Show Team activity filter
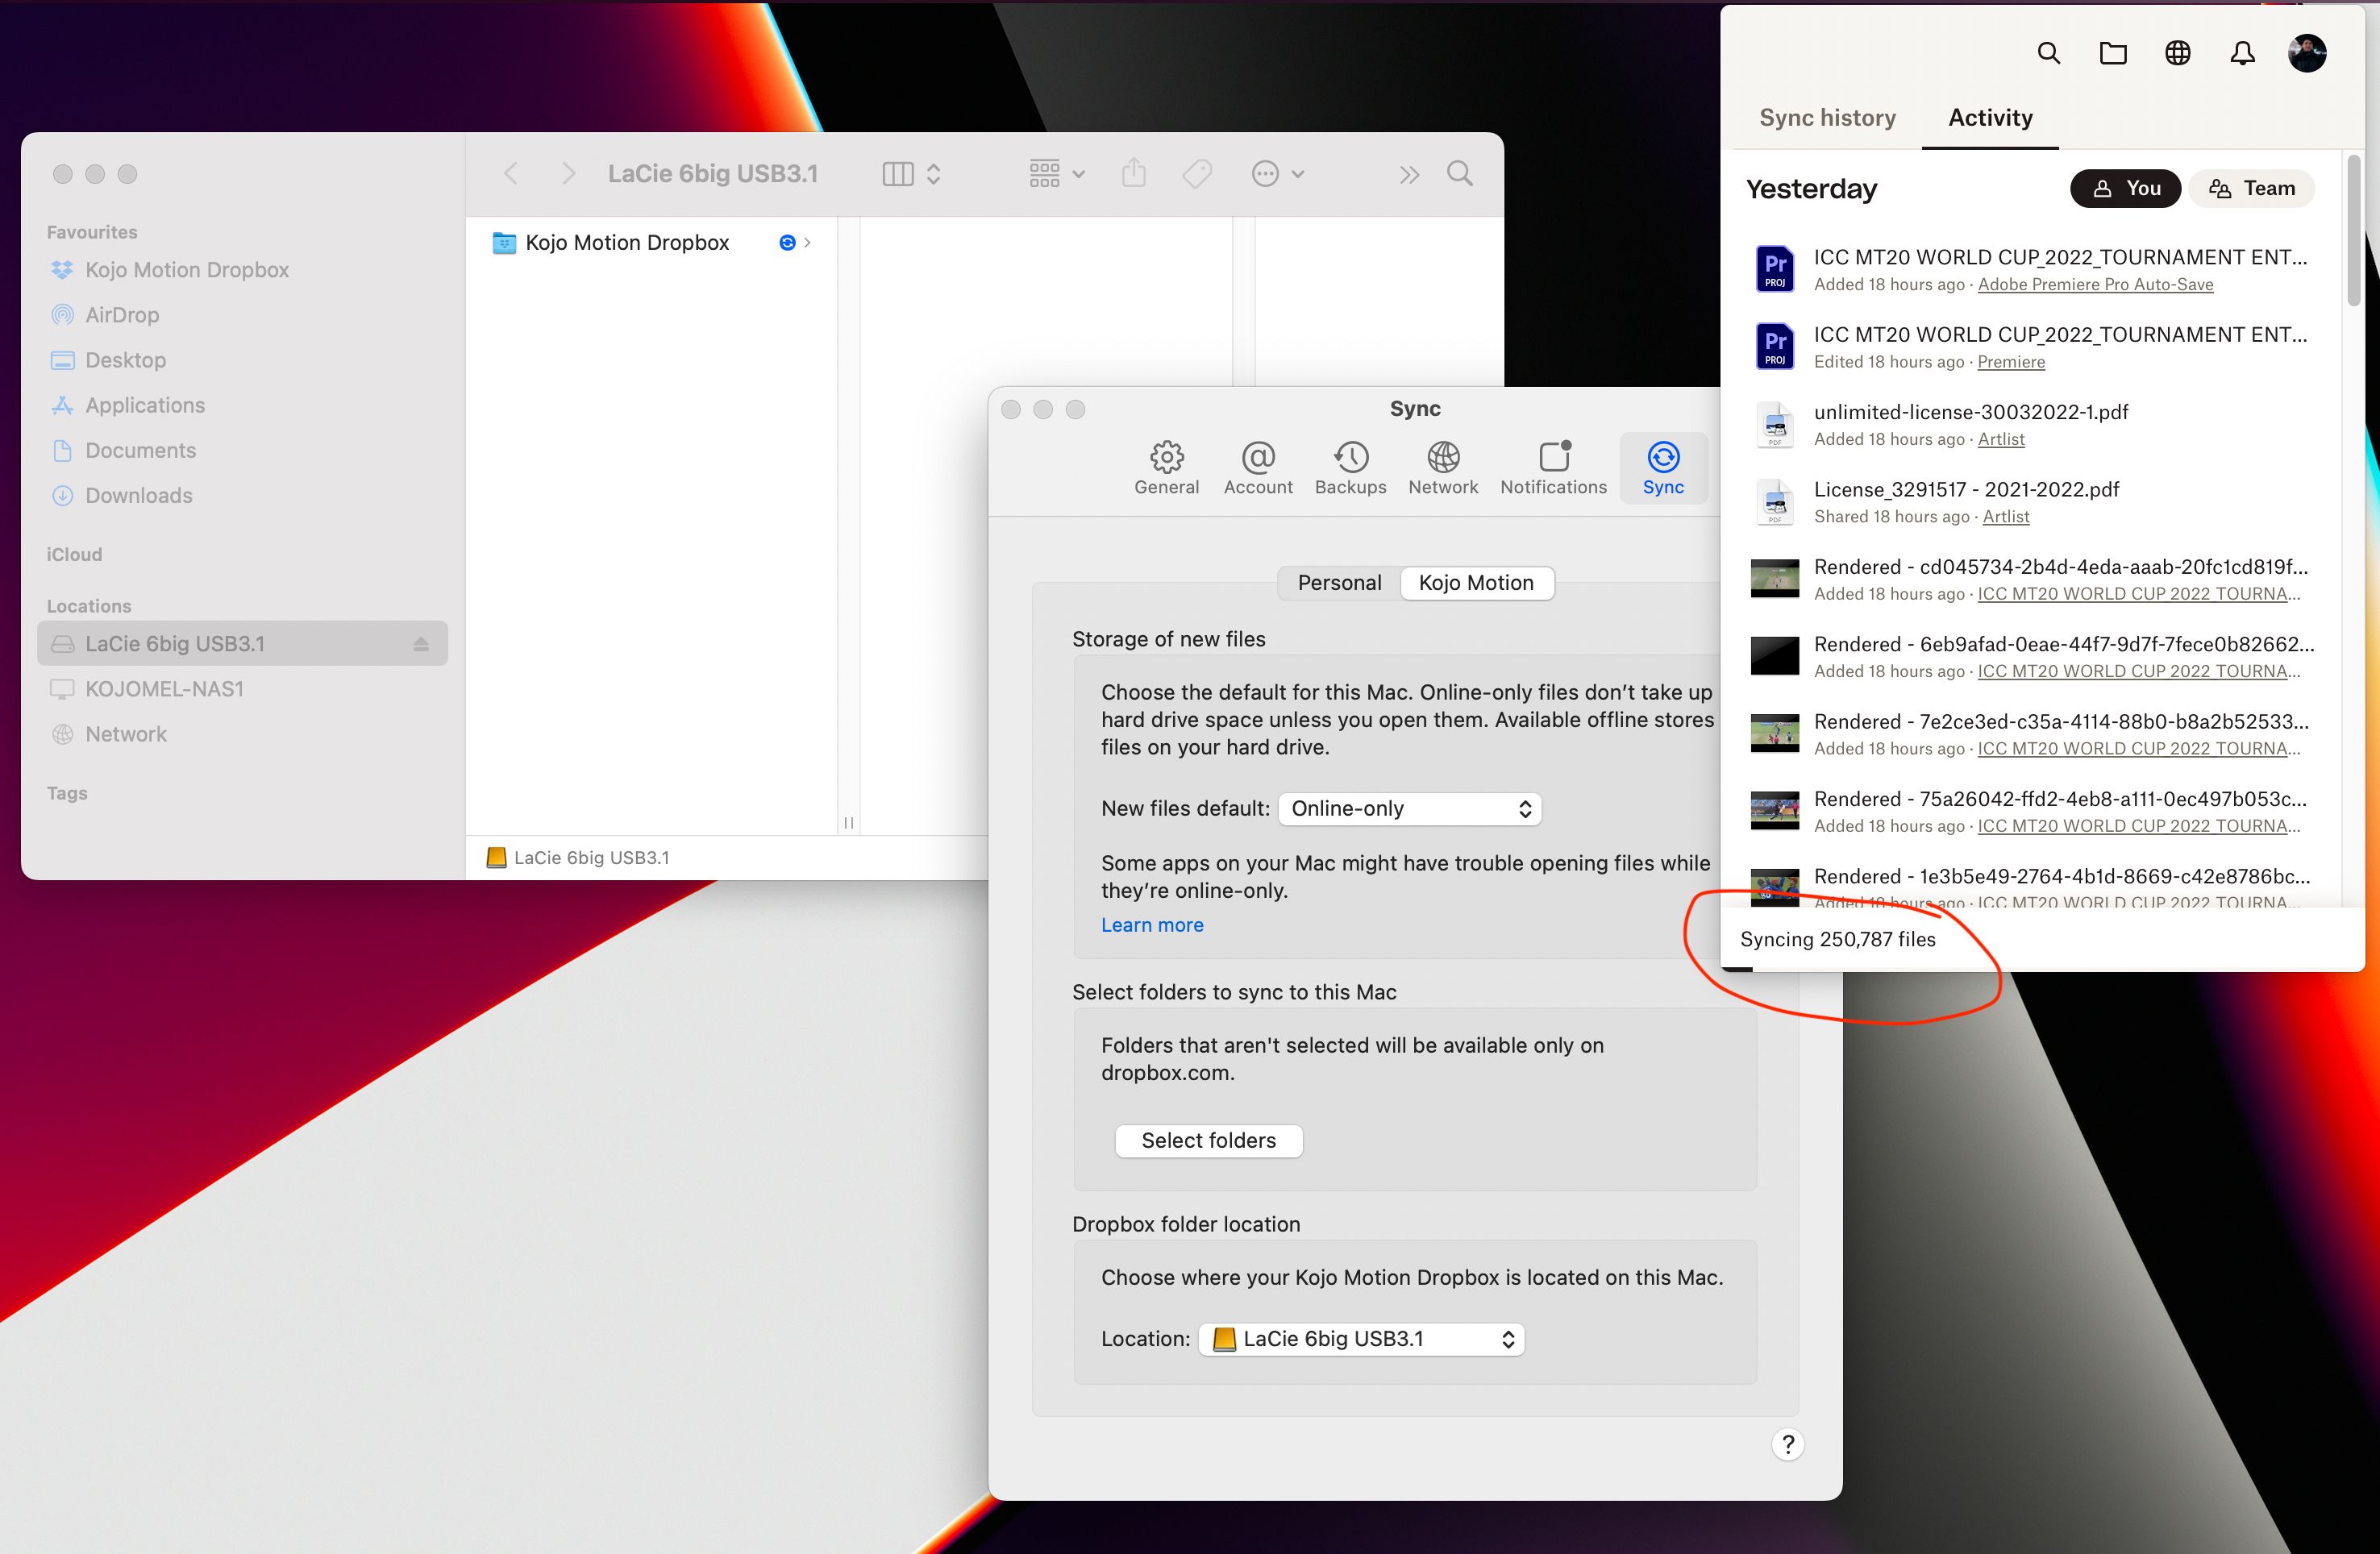Image resolution: width=2380 pixels, height=1554 pixels. pos(2251,188)
